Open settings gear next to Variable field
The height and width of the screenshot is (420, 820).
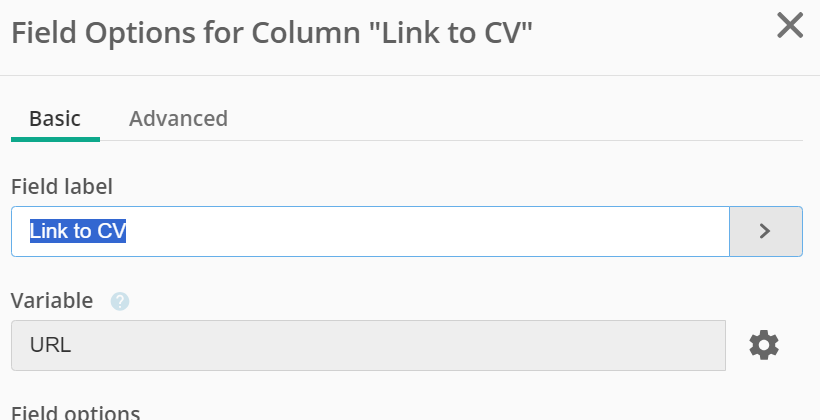pos(764,345)
